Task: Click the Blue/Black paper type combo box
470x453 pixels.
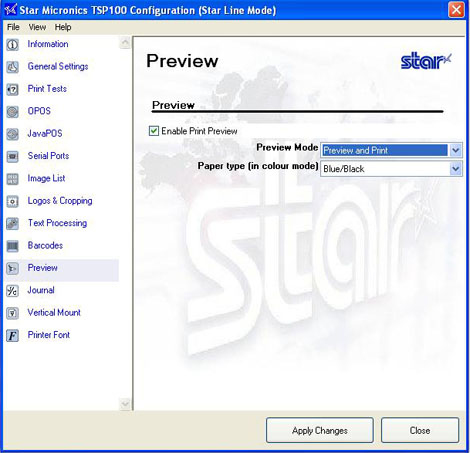Action: click(x=391, y=169)
